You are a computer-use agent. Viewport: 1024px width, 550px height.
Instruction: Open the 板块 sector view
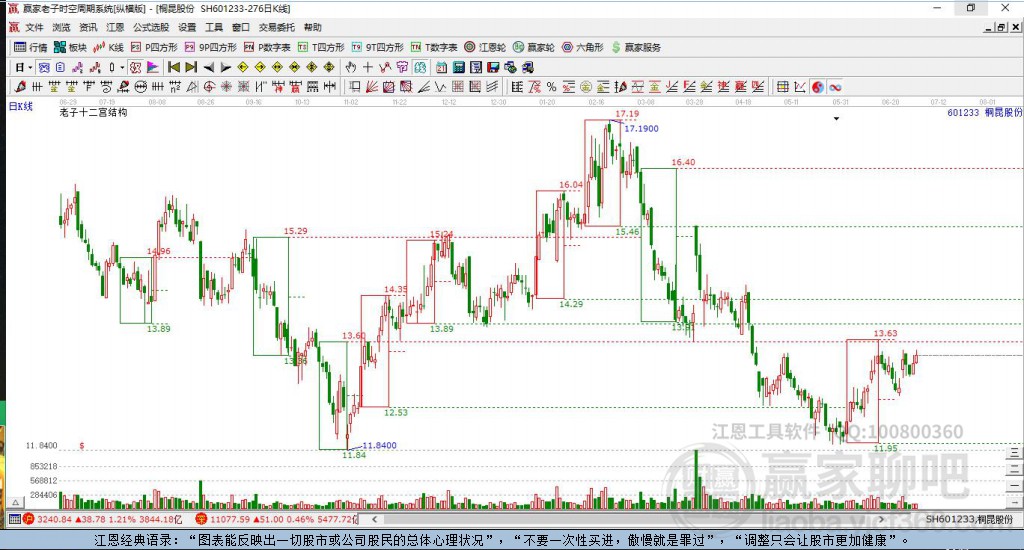71,47
